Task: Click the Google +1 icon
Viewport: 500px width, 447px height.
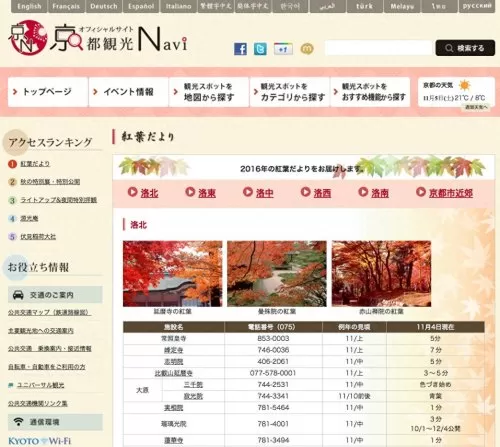Action: 283,49
